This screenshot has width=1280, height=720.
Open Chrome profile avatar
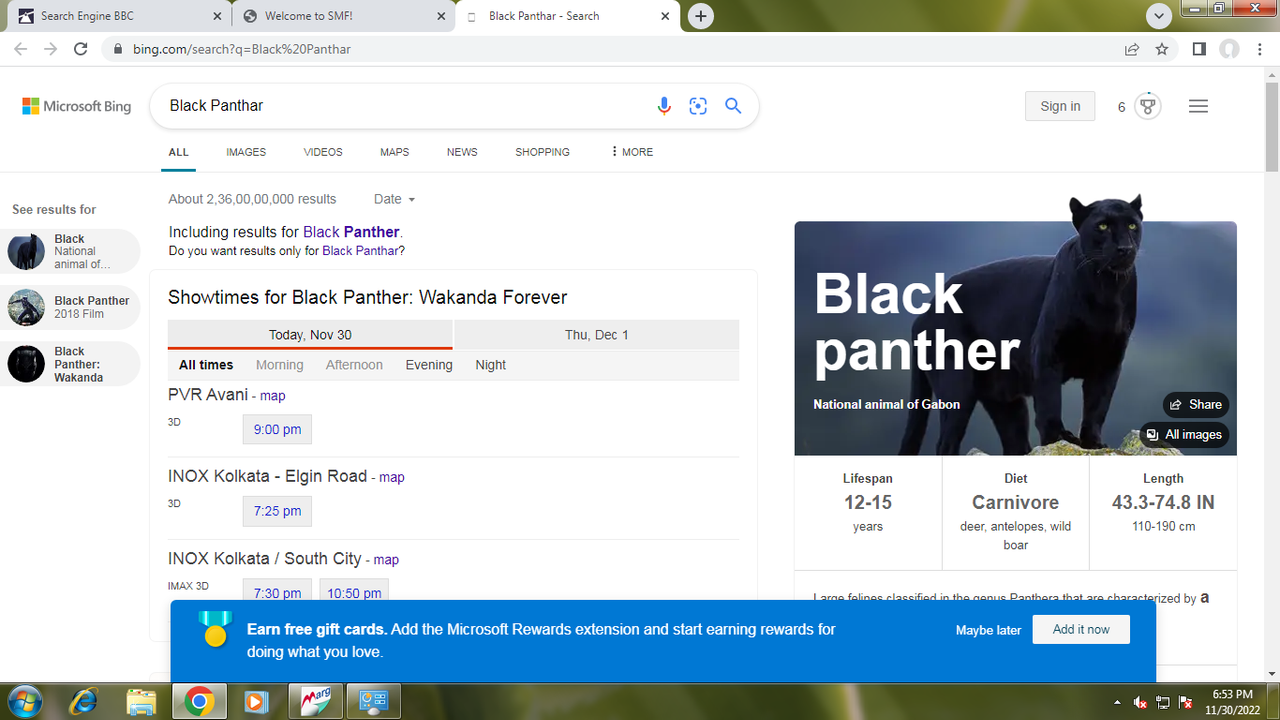1229,49
